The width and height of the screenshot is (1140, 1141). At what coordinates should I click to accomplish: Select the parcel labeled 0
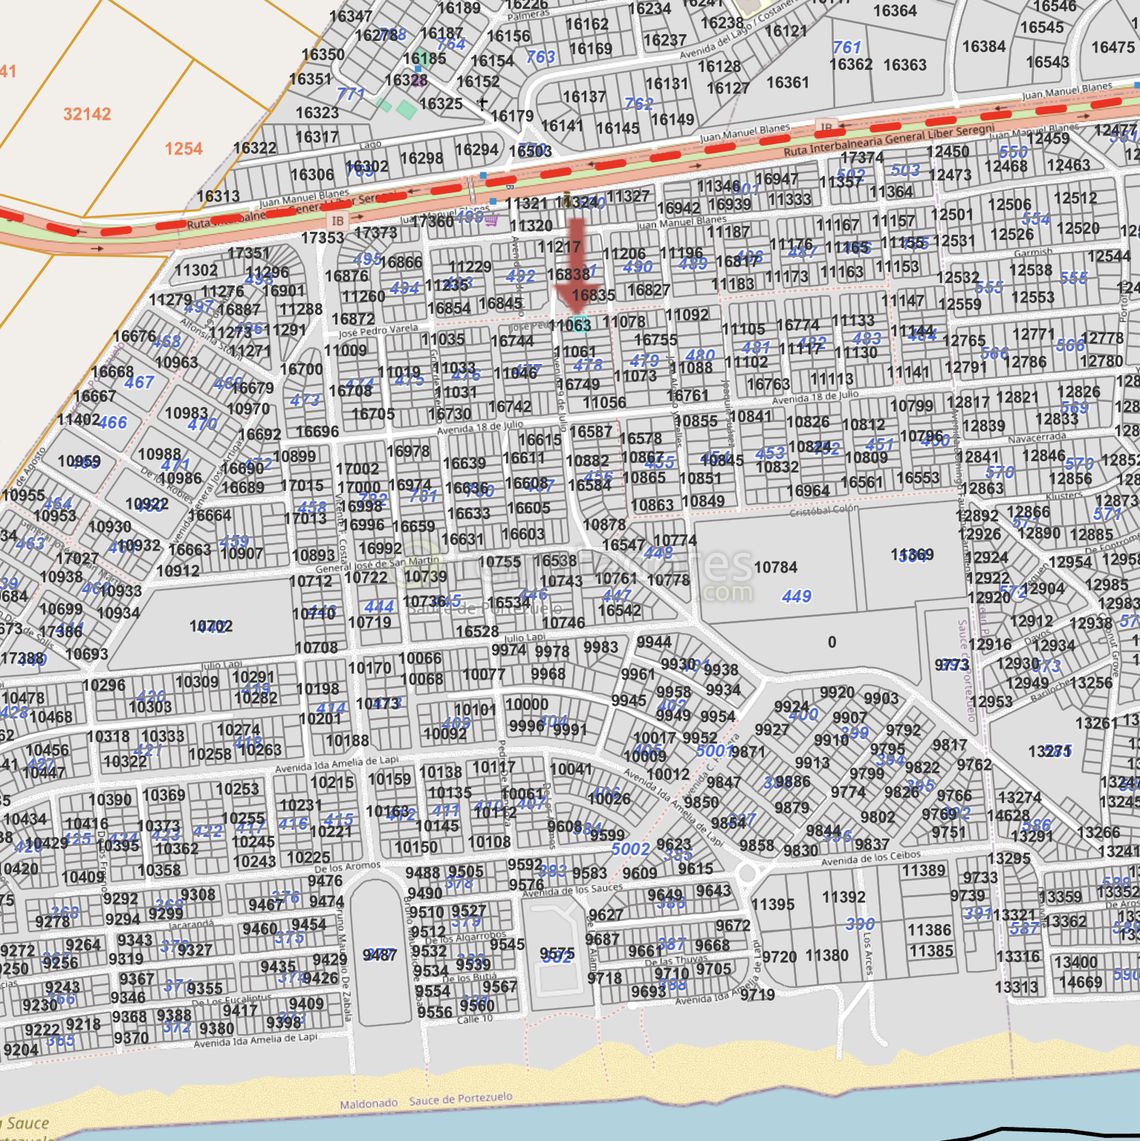[832, 642]
